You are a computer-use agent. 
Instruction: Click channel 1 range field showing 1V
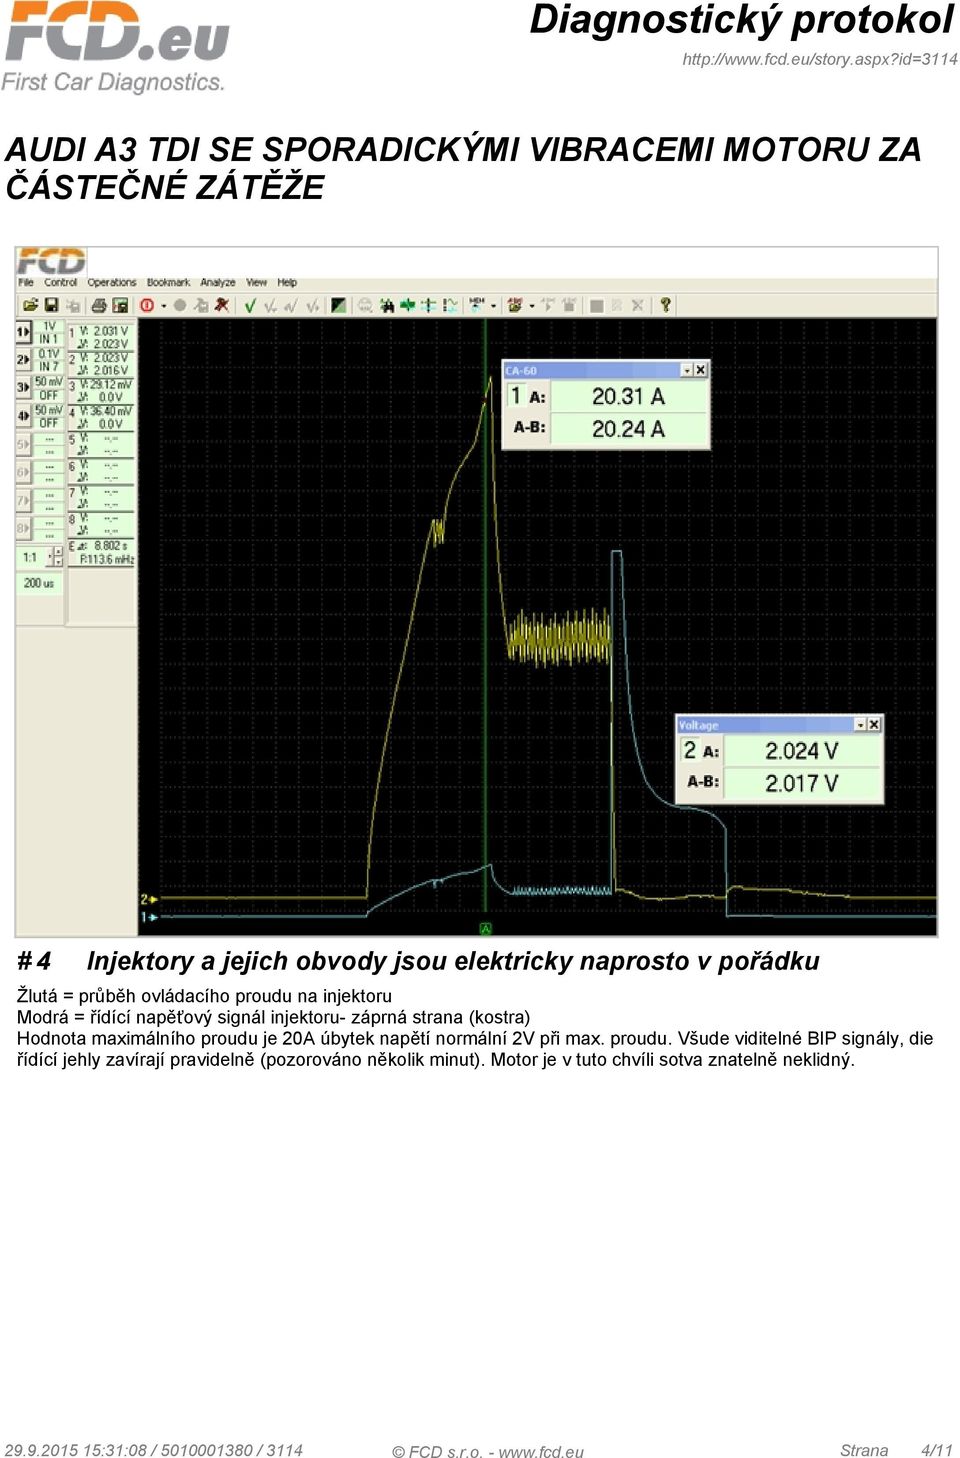49,326
